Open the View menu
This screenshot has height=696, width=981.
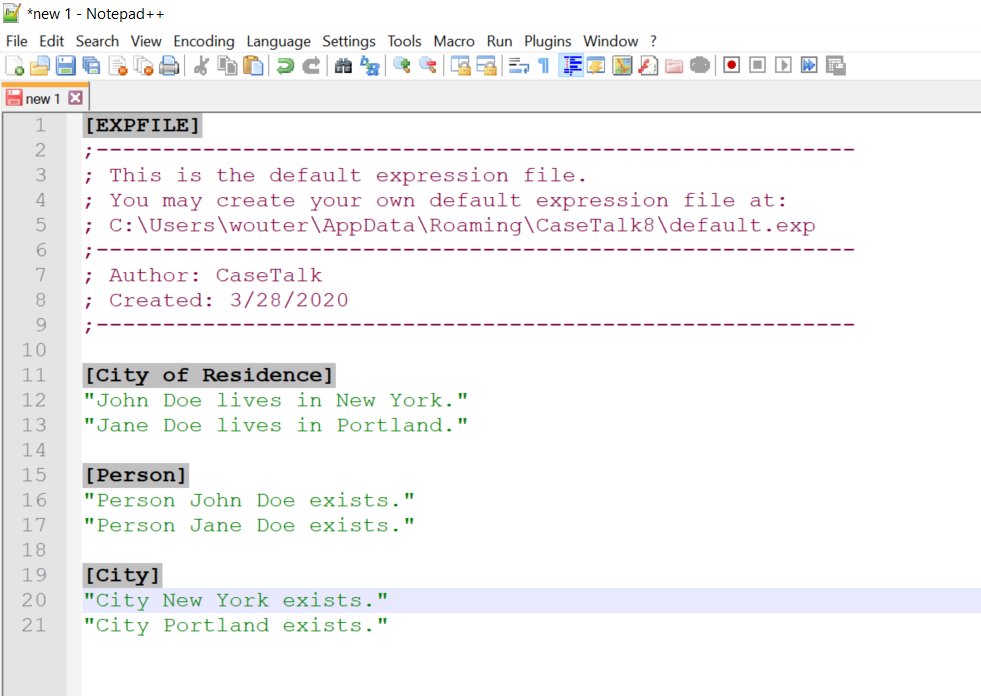[146, 41]
